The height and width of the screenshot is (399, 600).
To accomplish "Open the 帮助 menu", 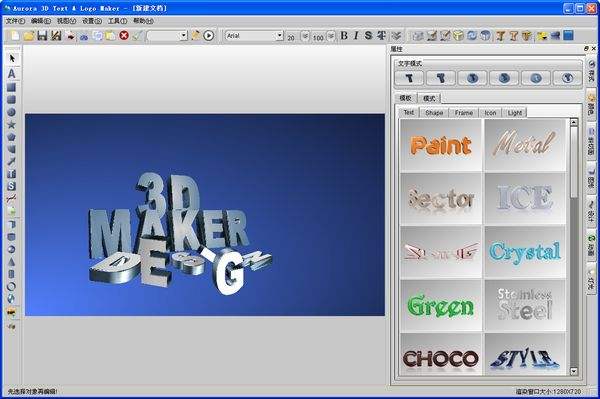I will [143, 21].
